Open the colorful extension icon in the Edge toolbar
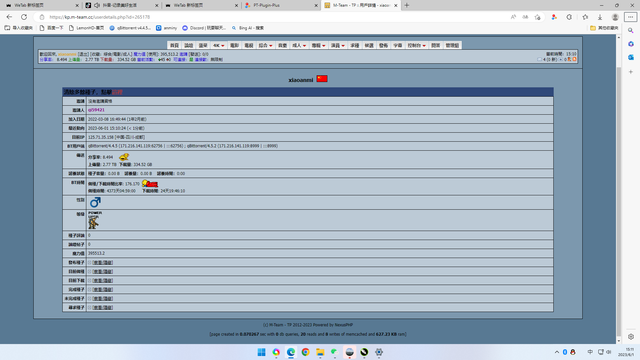 (x=554, y=17)
